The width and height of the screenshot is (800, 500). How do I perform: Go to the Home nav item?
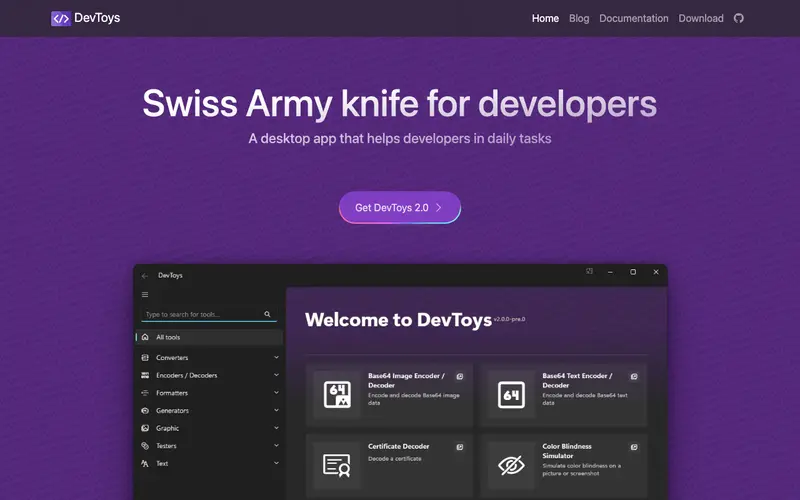tap(545, 18)
